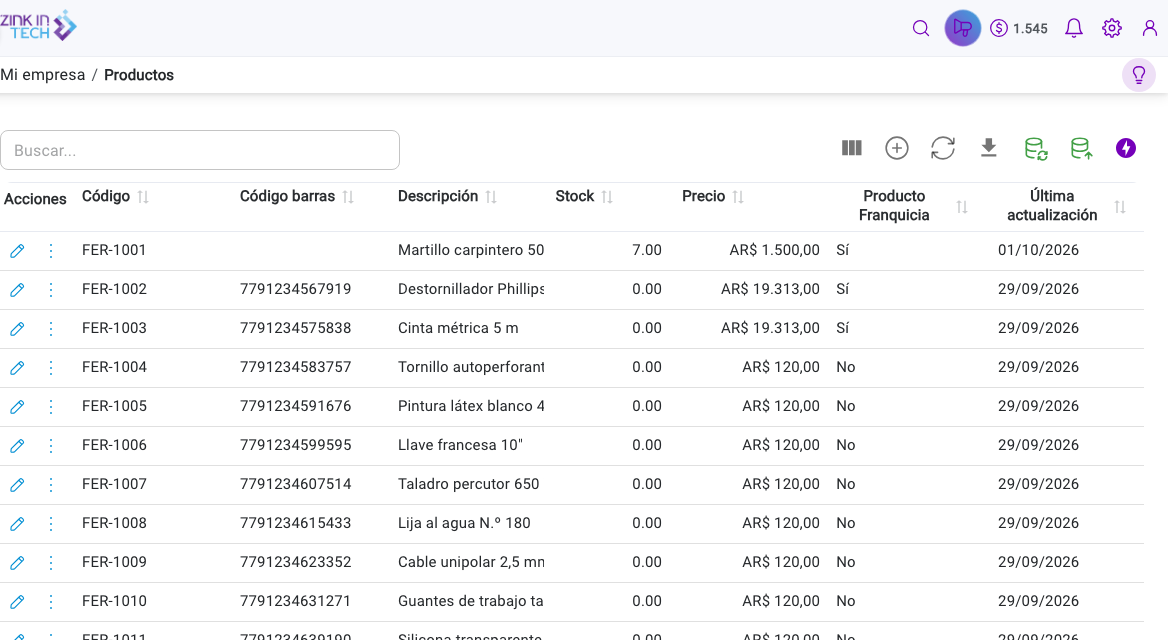The image size is (1168, 640).
Task: Click the date 01/10/2026
Action: pos(1038,250)
